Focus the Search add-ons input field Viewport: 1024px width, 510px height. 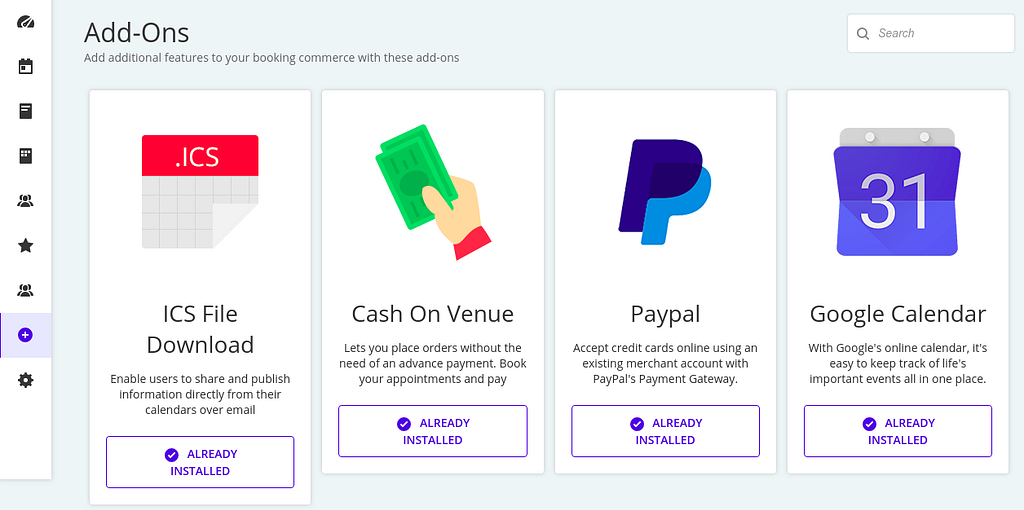click(940, 34)
